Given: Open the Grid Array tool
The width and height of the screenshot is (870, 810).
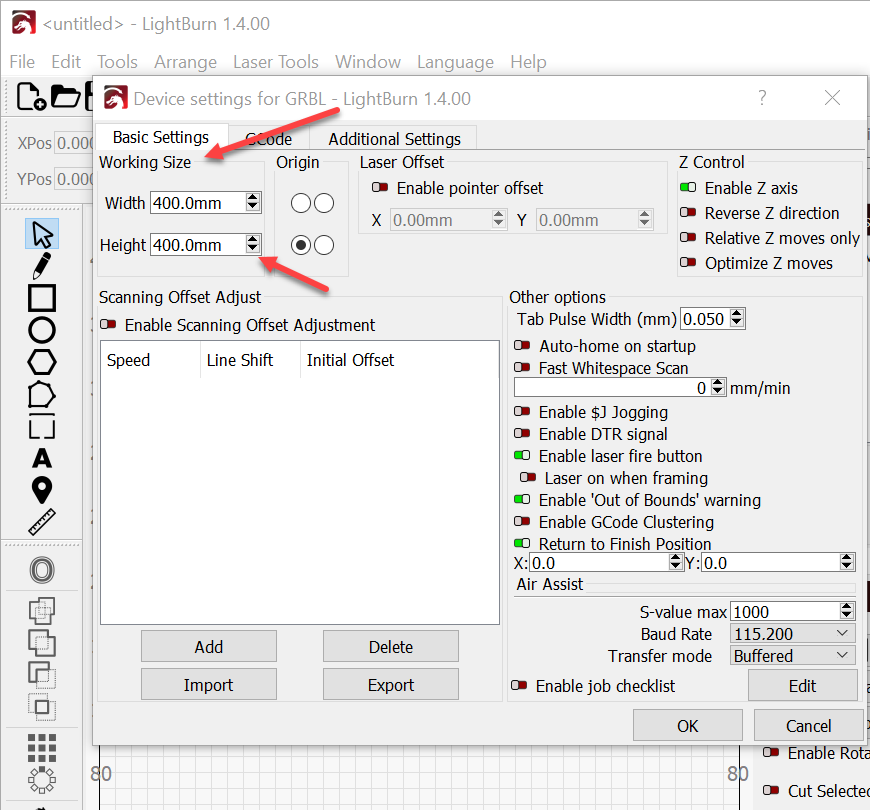Looking at the screenshot, I should pyautogui.click(x=42, y=748).
